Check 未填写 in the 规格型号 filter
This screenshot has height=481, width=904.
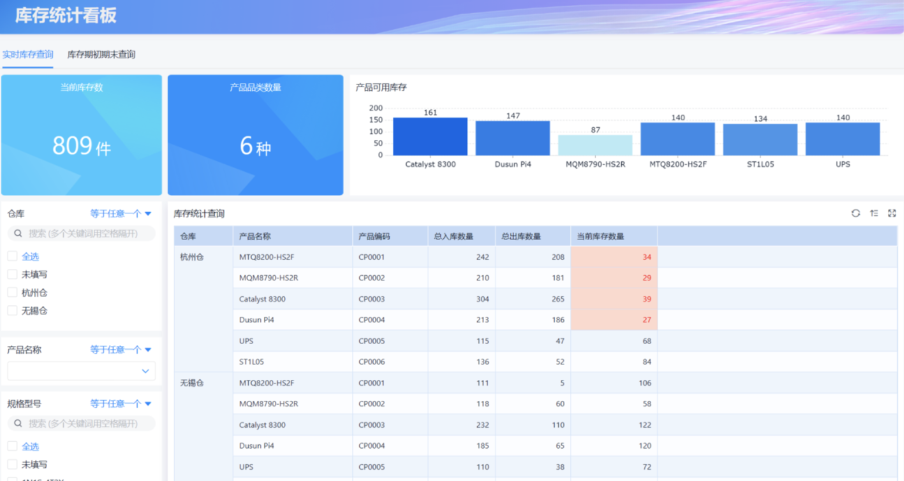(x=12, y=464)
